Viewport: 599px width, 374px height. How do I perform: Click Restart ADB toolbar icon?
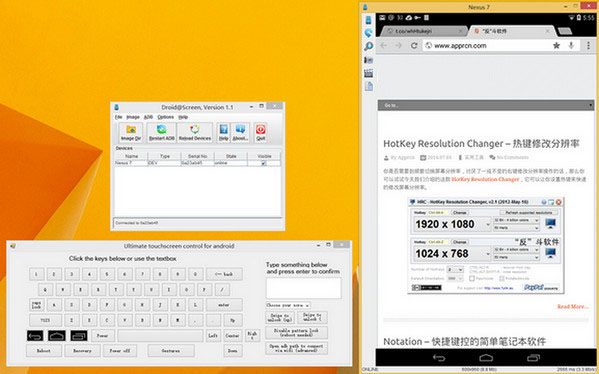click(162, 133)
